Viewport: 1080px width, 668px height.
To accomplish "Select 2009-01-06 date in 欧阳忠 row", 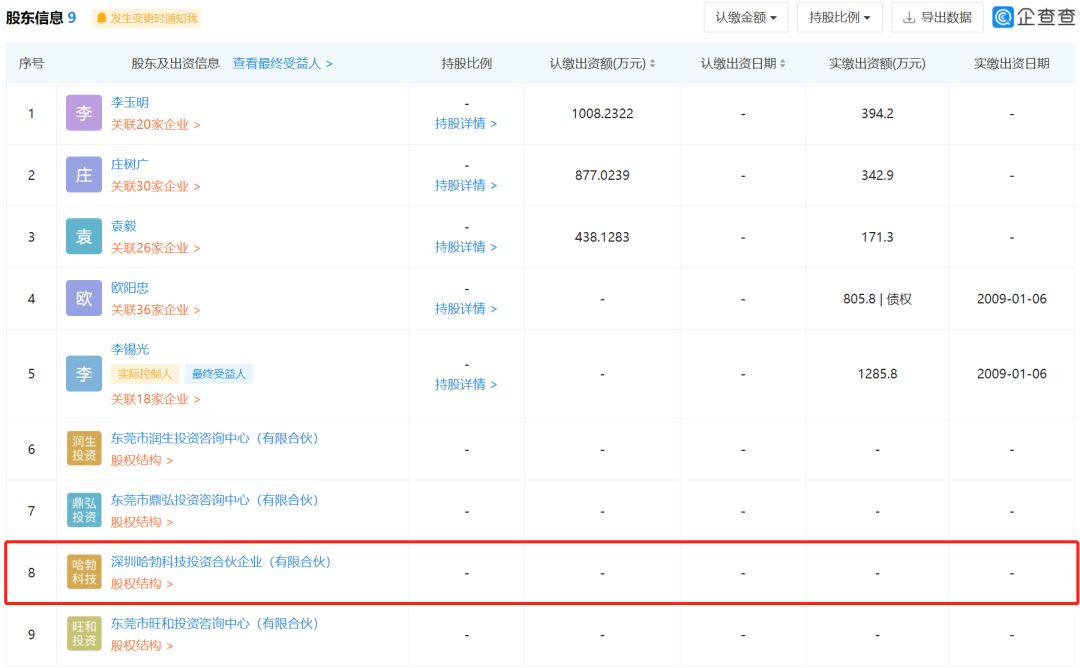I will (x=1011, y=299).
